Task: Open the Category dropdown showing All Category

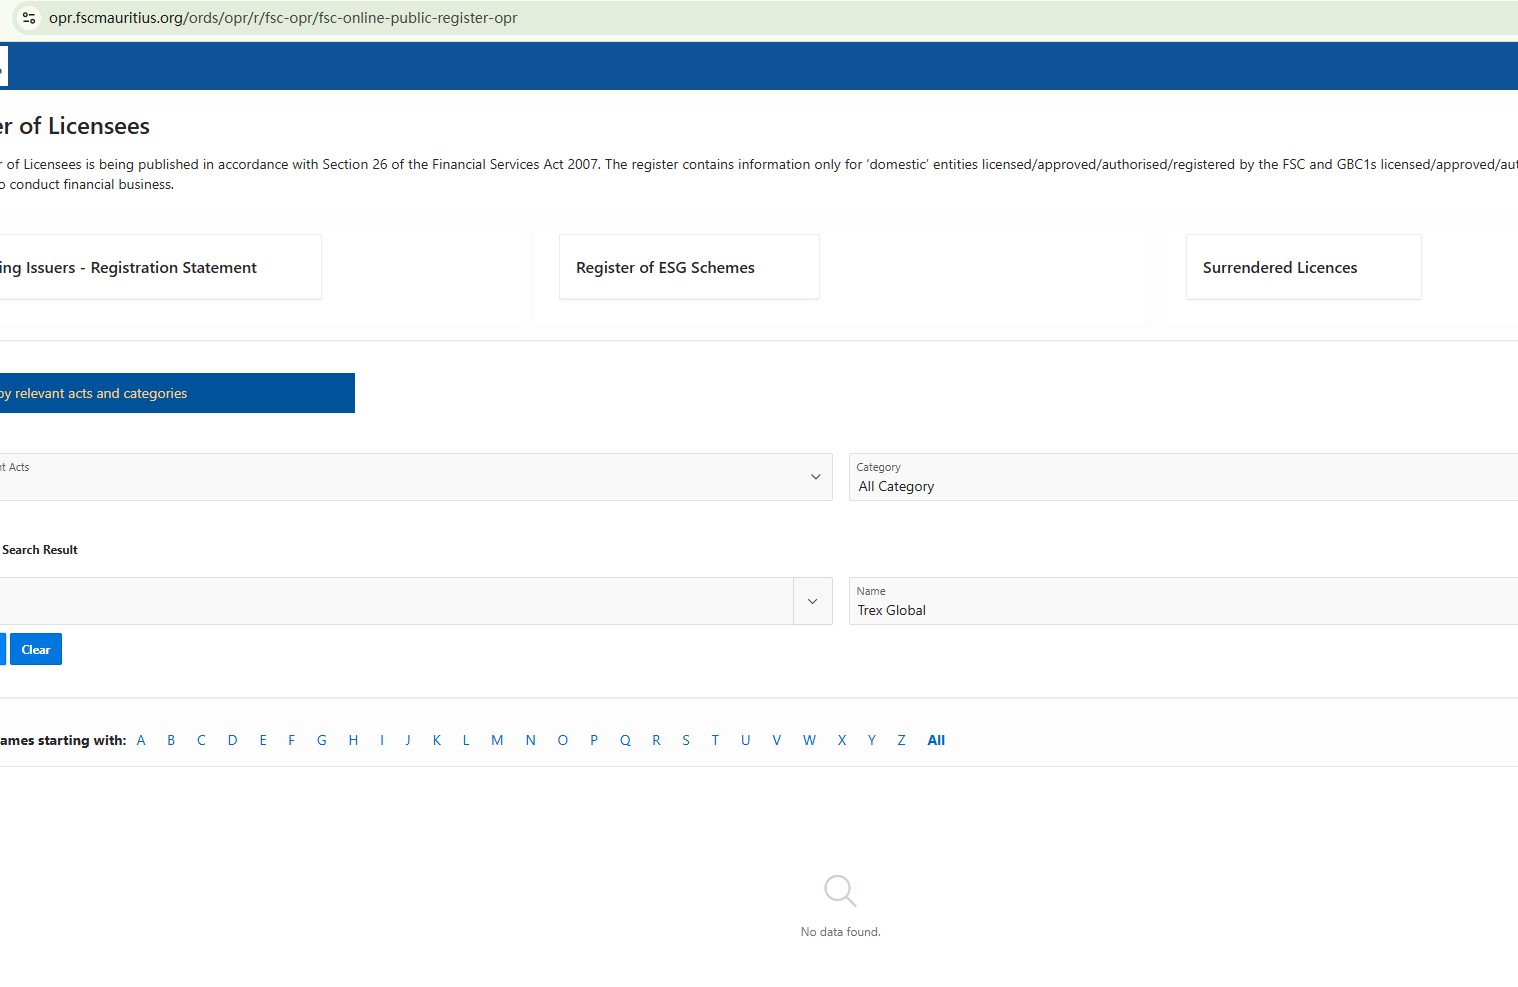Action: 1180,478
